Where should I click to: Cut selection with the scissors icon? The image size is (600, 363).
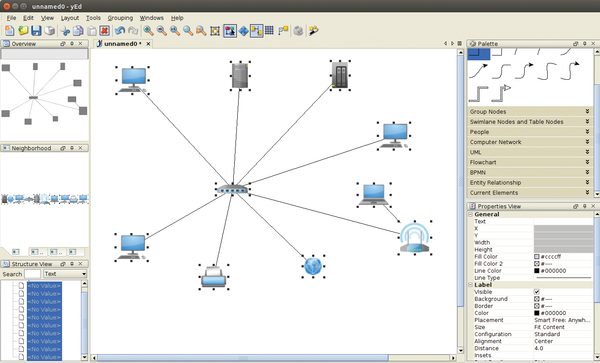pyautogui.click(x=65, y=31)
